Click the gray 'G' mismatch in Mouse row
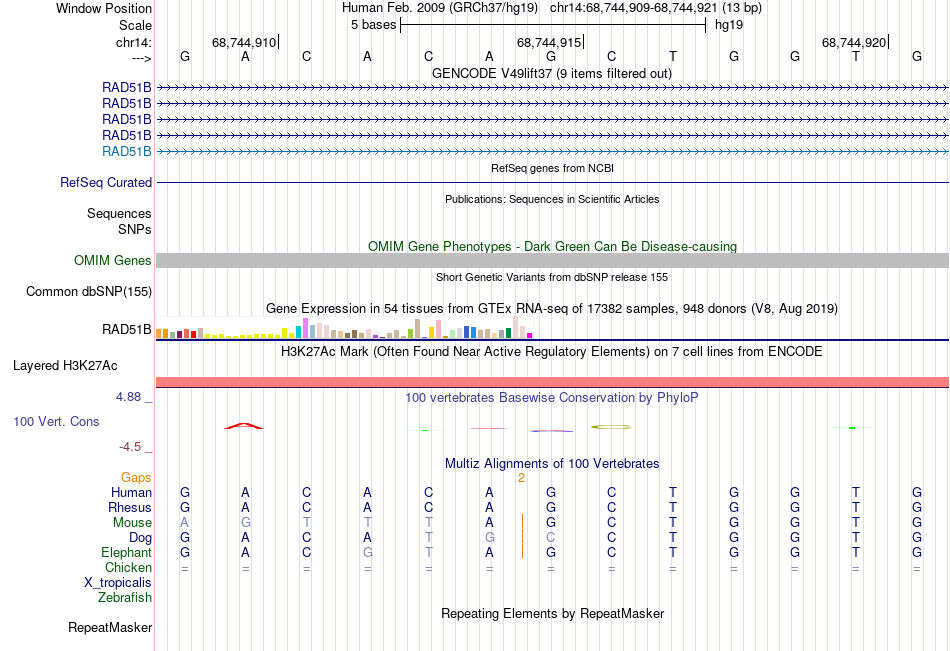The width and height of the screenshot is (950, 651). tap(245, 522)
